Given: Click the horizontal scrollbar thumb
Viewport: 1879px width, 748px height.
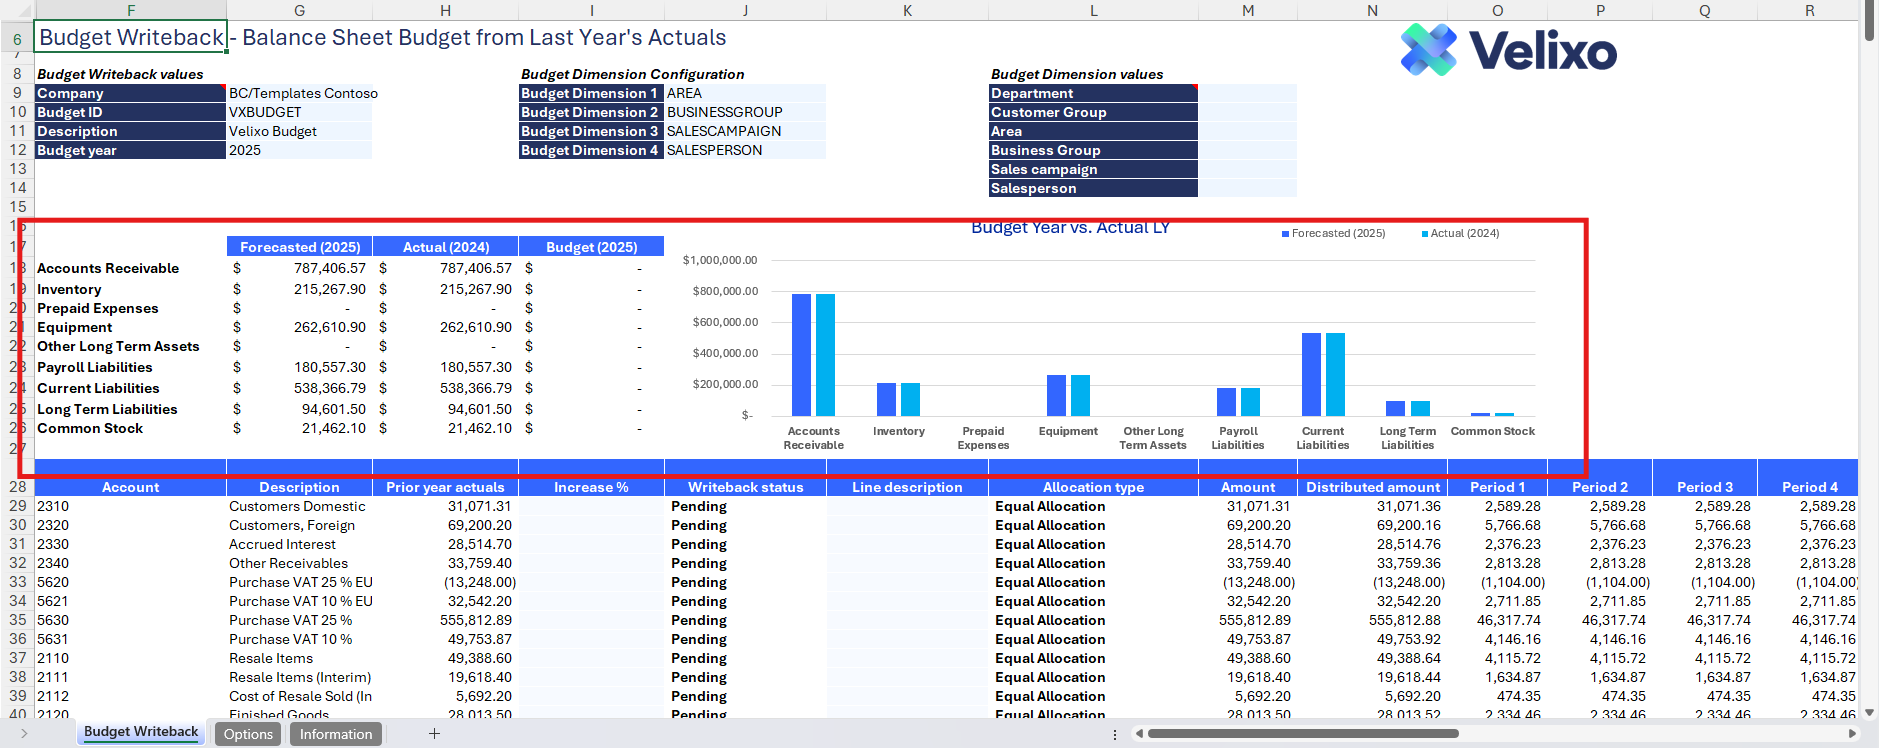Looking at the screenshot, I should [x=1302, y=734].
